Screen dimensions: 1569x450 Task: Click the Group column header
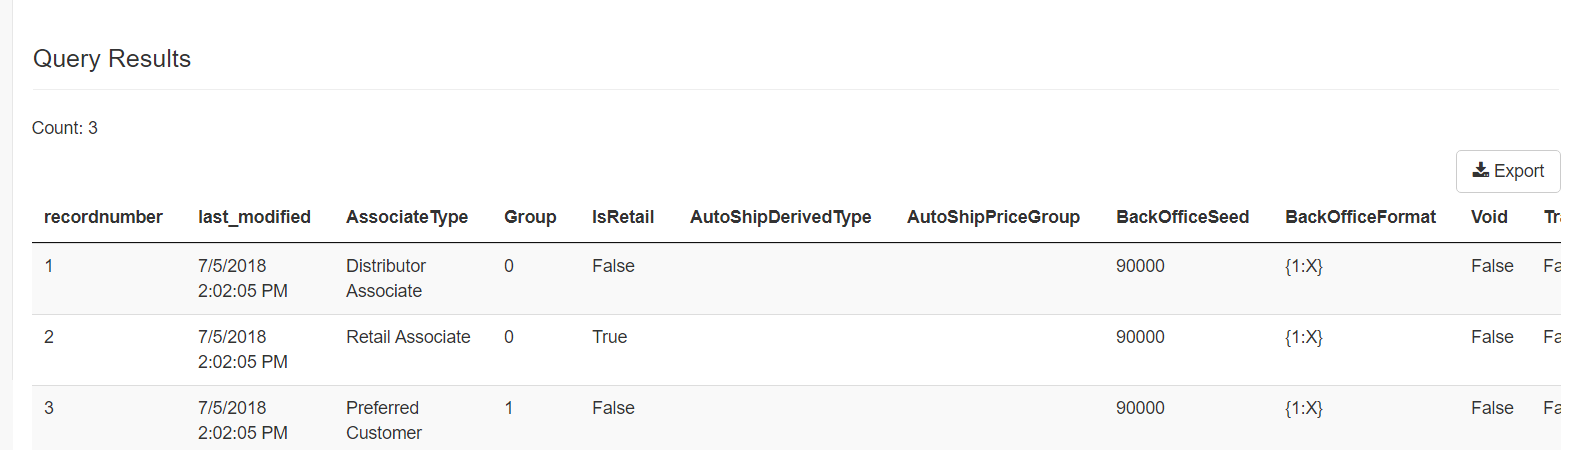[530, 217]
